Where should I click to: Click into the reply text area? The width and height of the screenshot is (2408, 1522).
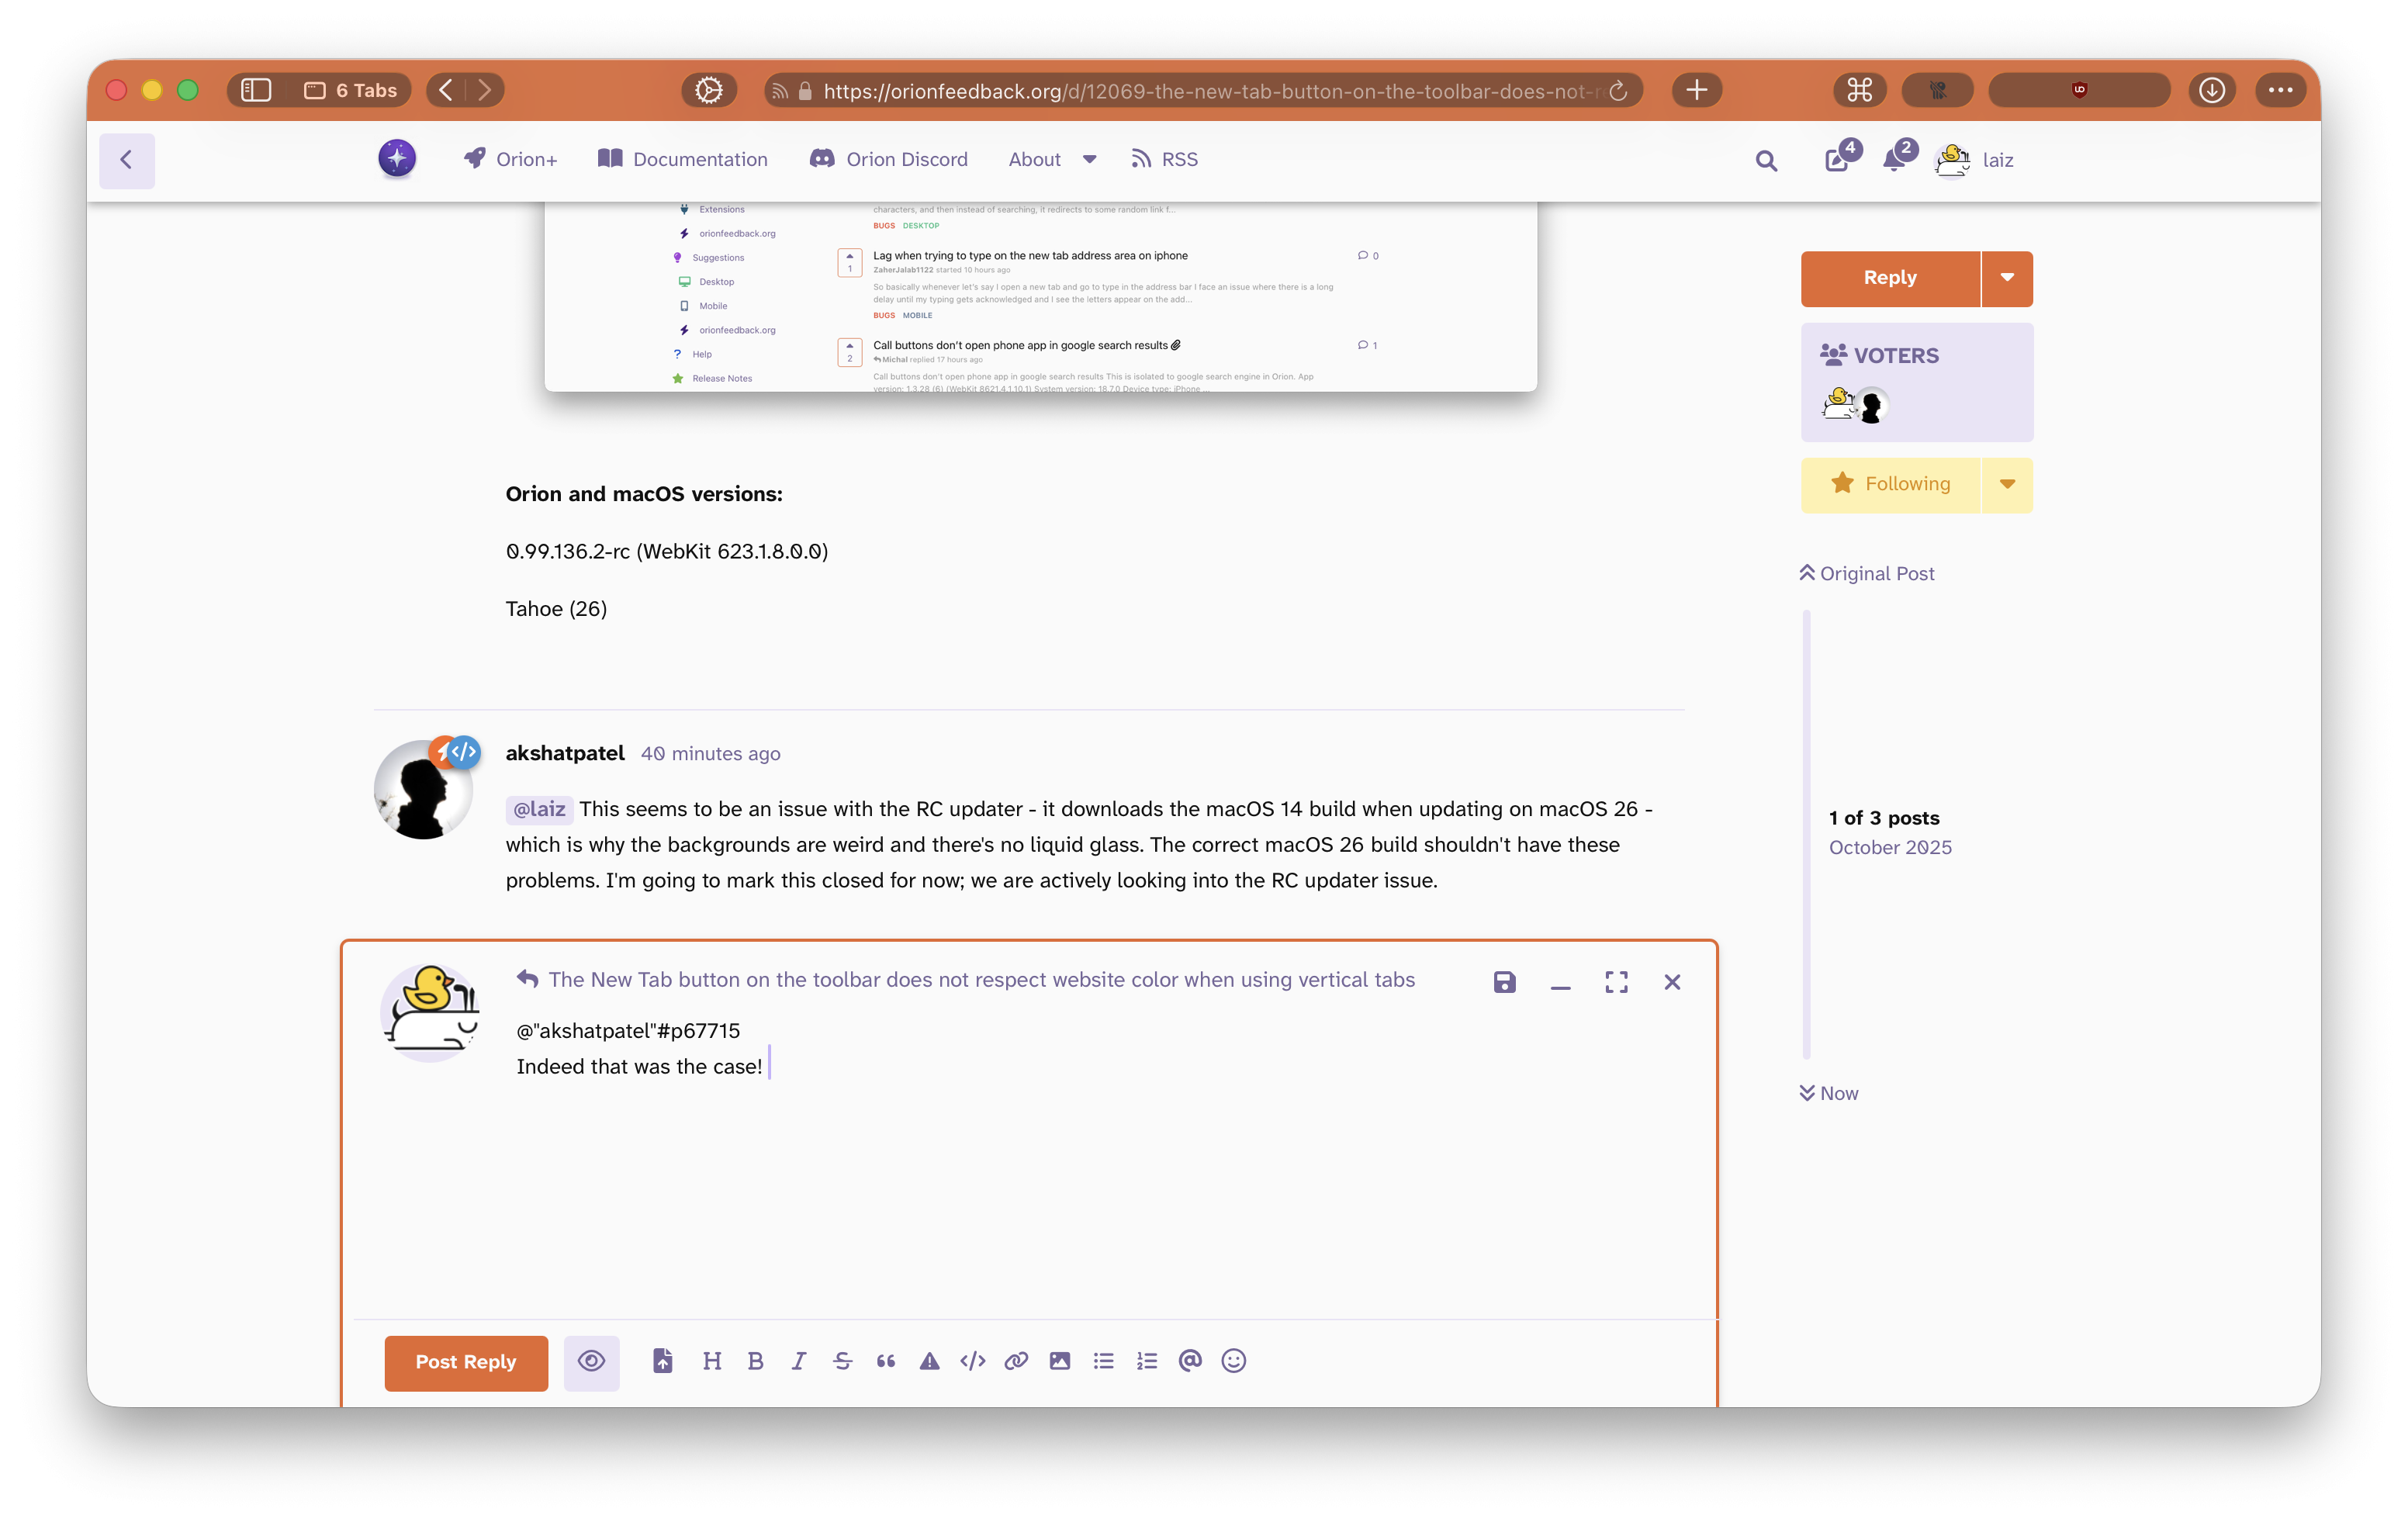coord(1000,1180)
